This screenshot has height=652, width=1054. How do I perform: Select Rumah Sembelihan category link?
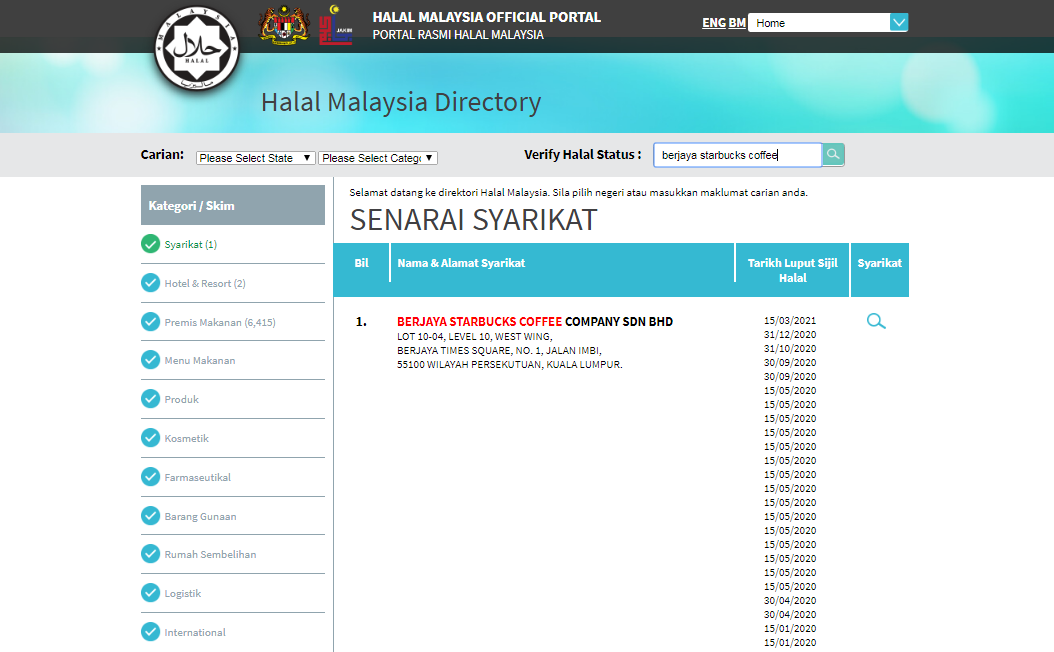click(210, 555)
